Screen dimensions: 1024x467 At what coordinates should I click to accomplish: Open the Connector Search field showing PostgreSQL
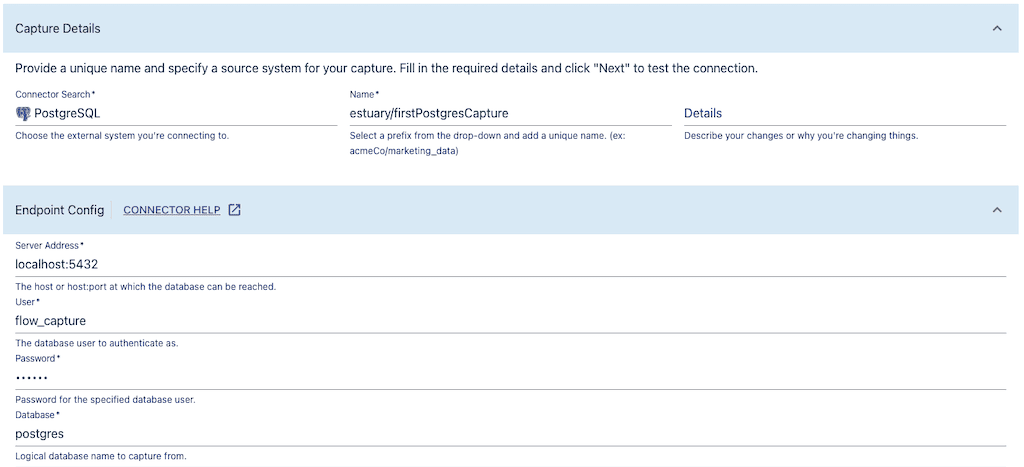(x=176, y=113)
